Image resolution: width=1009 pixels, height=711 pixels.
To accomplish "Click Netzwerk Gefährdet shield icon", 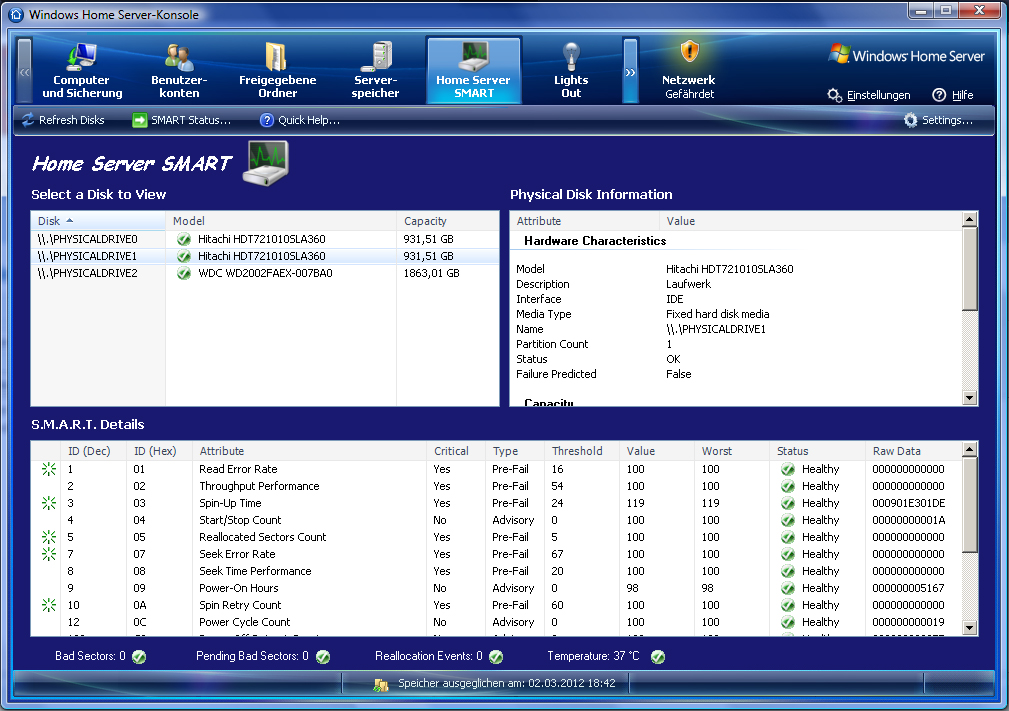I will point(689,51).
